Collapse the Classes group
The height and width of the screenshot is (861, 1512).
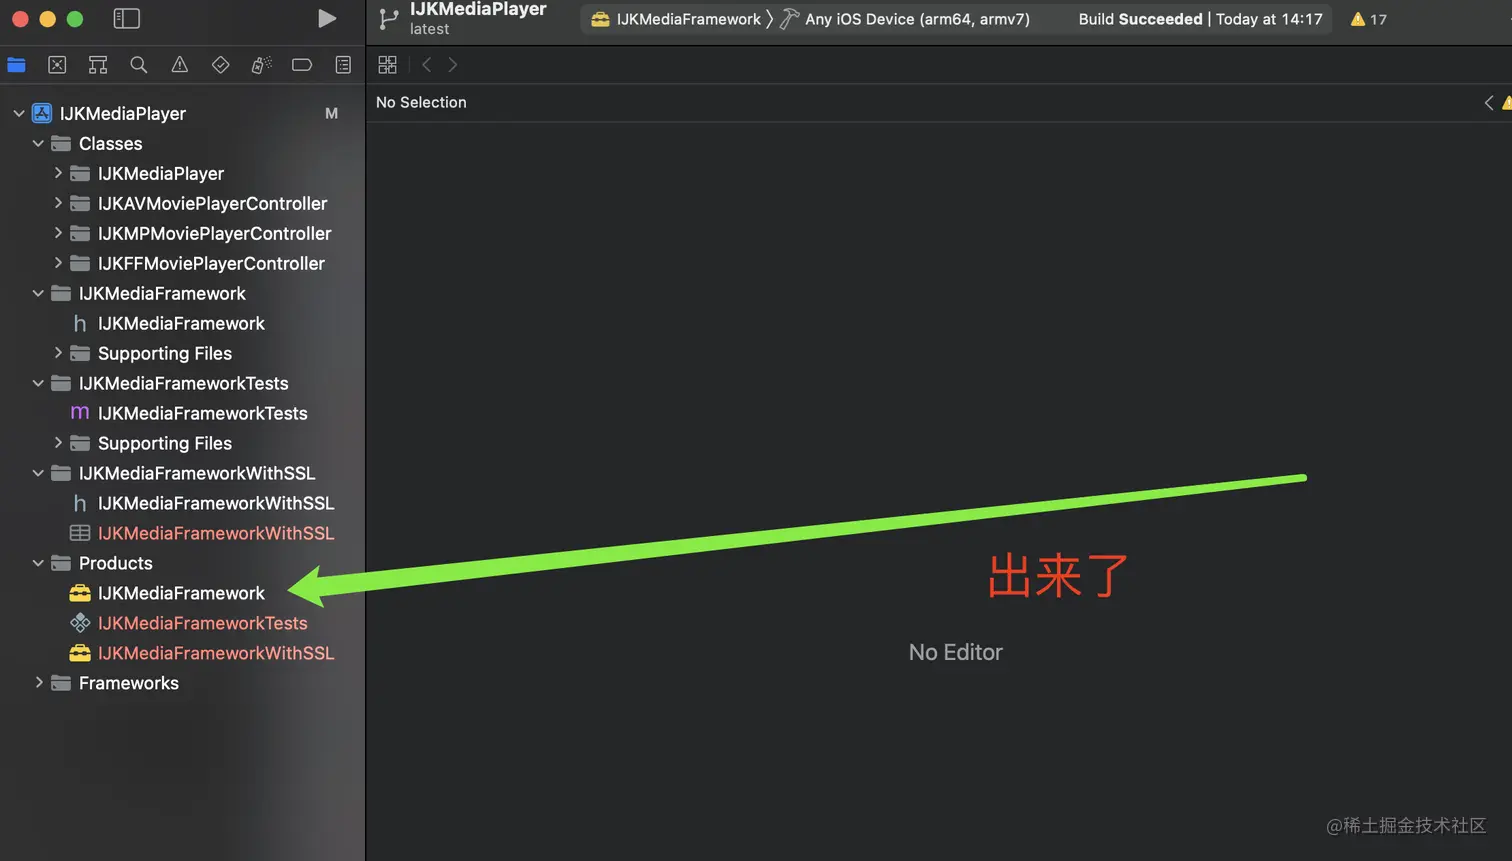tap(38, 143)
